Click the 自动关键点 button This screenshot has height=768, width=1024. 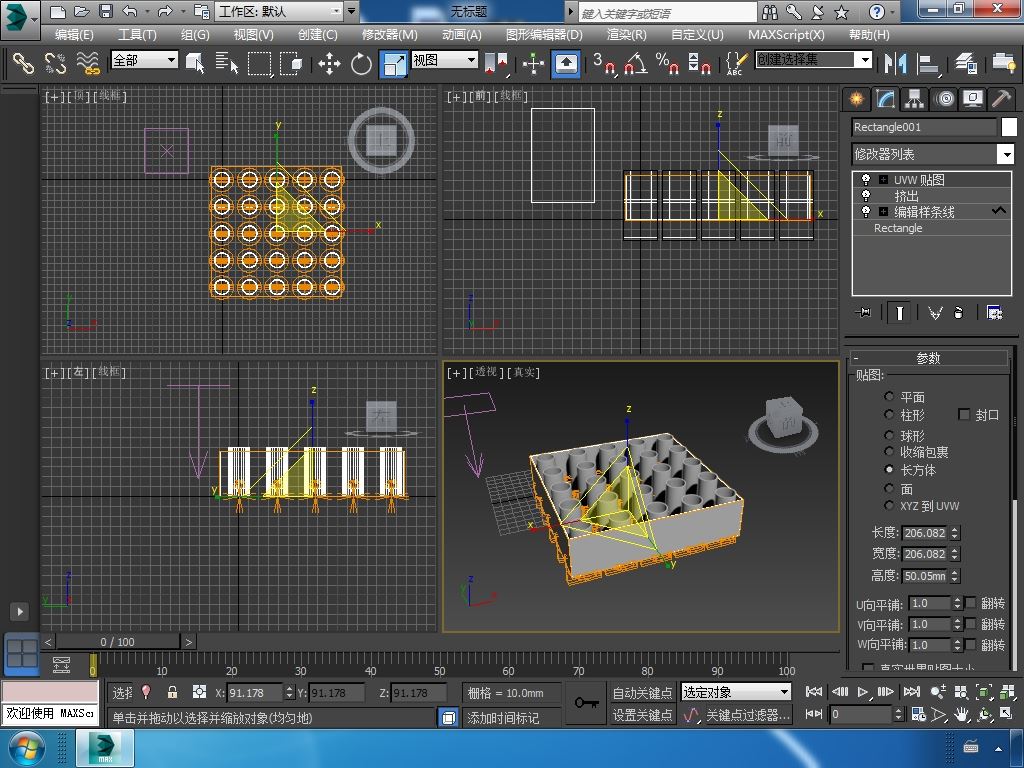(642, 692)
